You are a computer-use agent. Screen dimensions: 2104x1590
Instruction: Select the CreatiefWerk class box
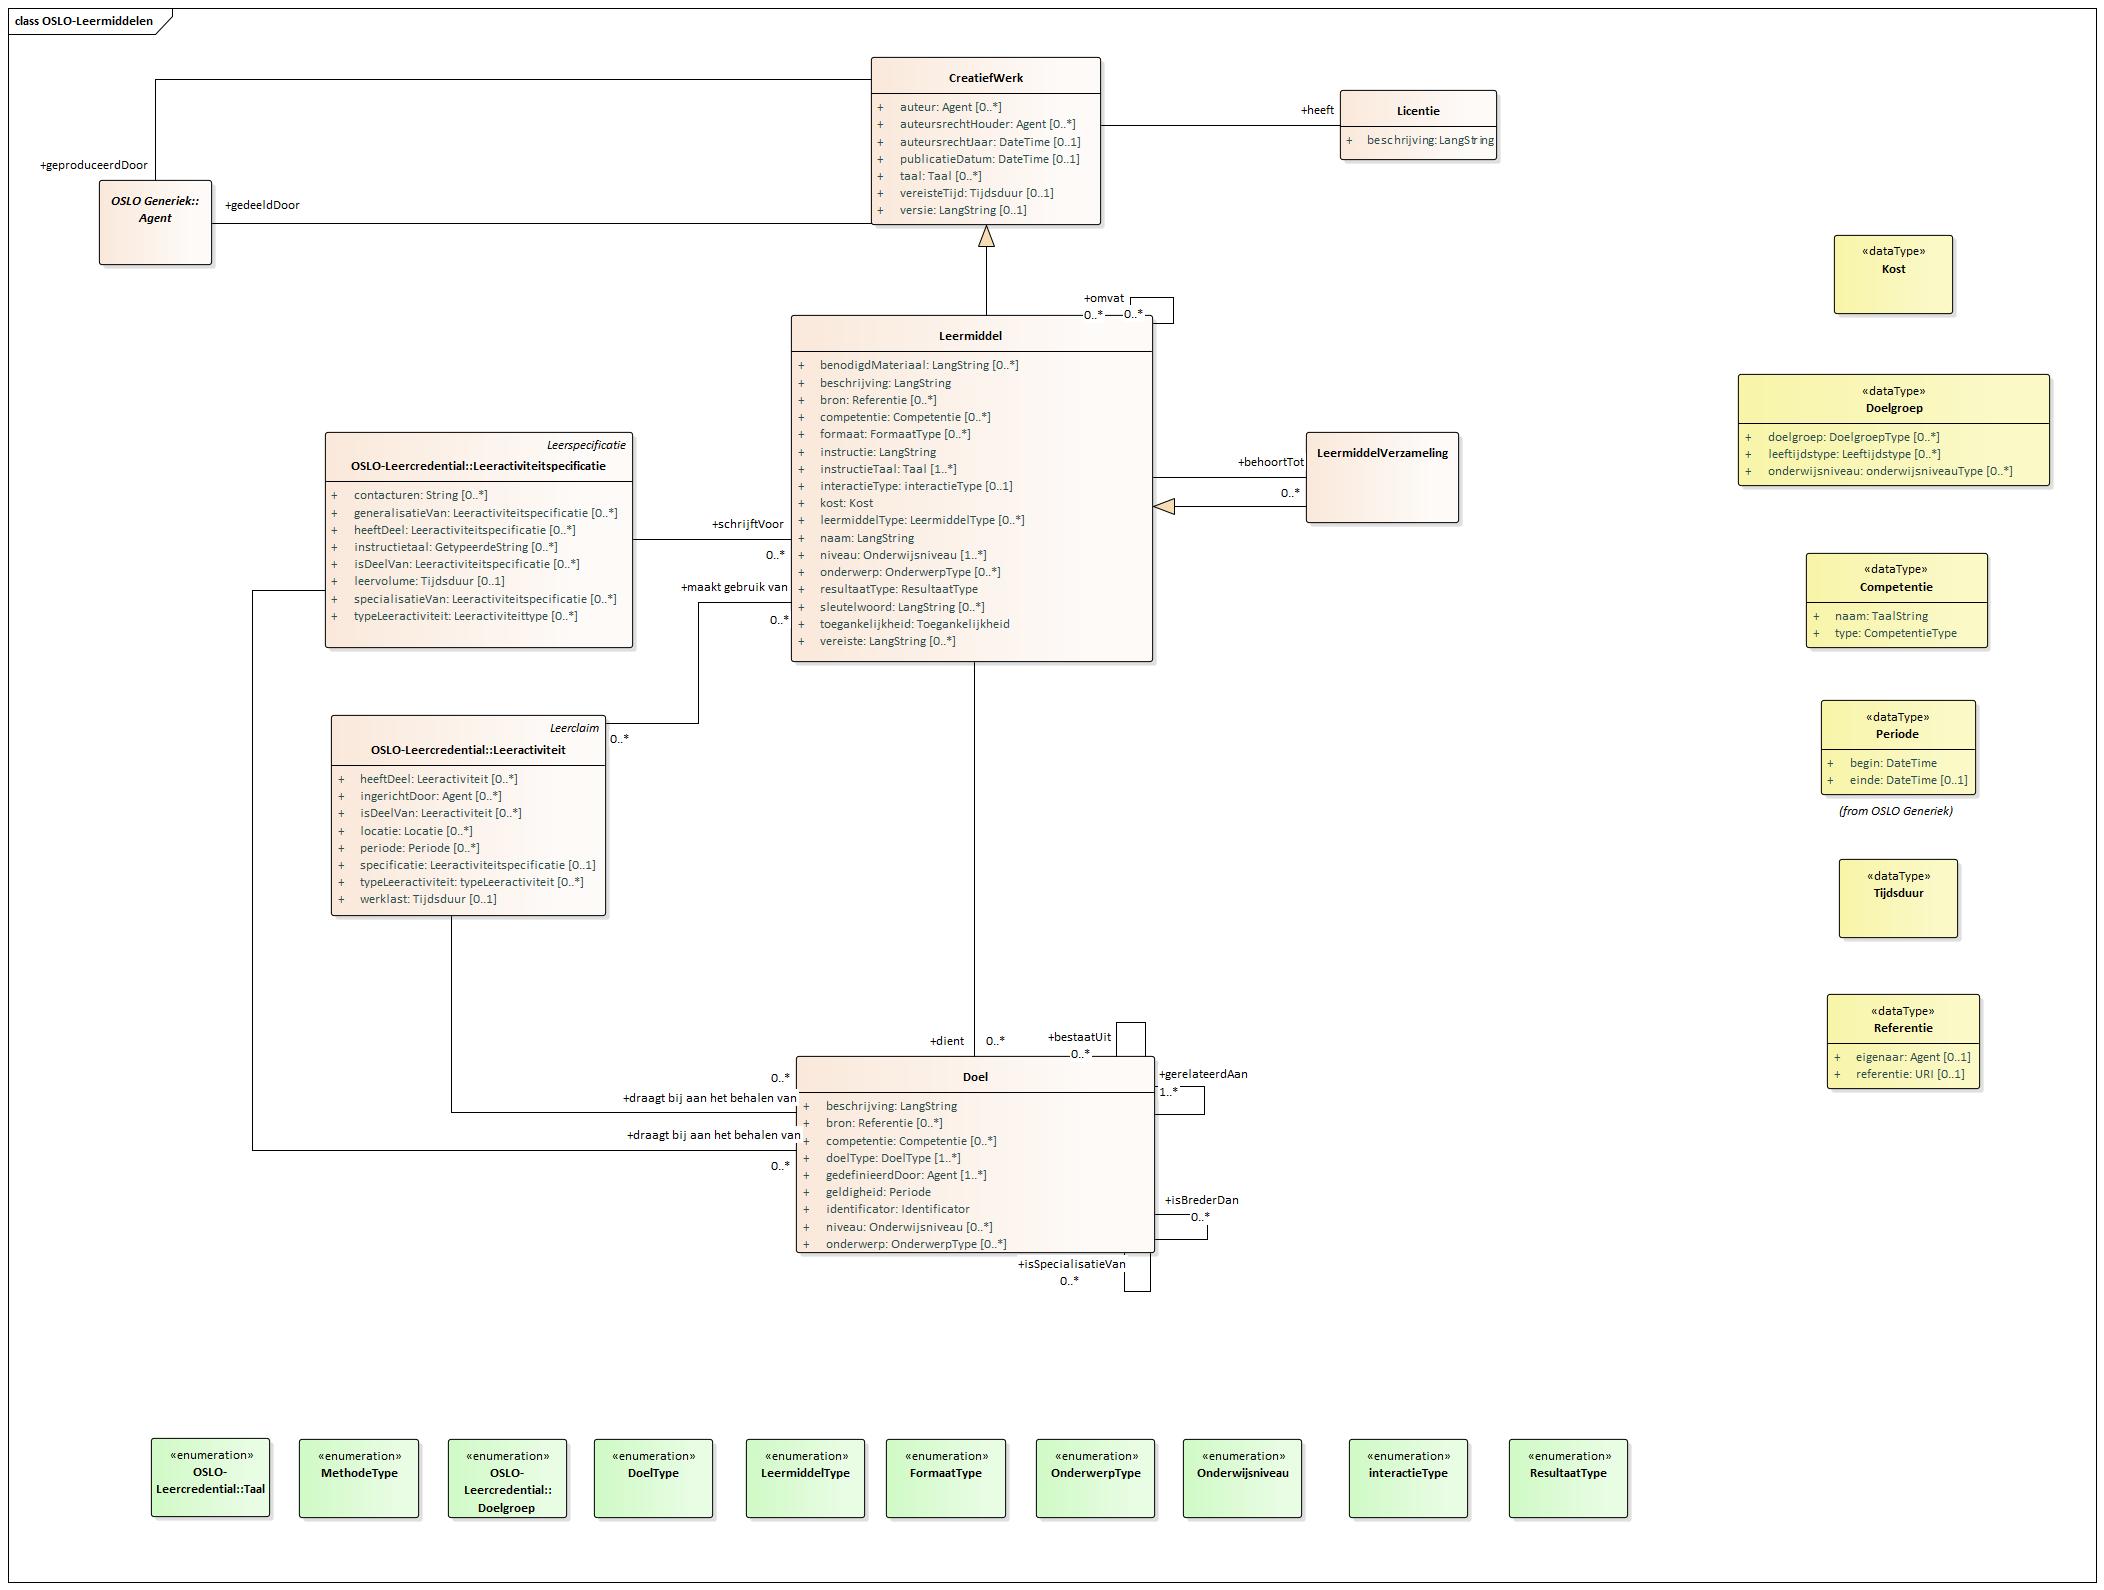985,78
